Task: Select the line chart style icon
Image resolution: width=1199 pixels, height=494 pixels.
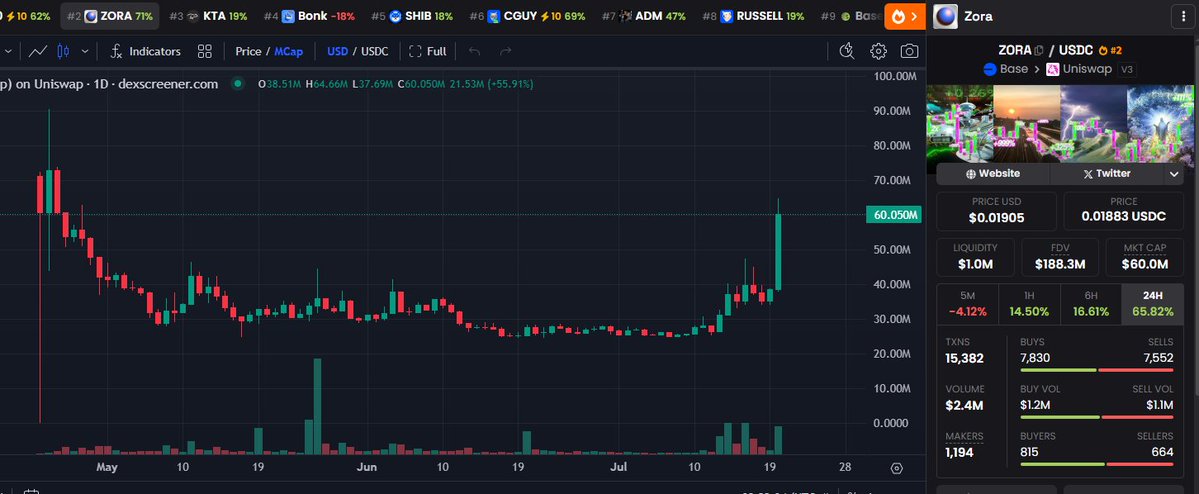Action: (x=37, y=51)
